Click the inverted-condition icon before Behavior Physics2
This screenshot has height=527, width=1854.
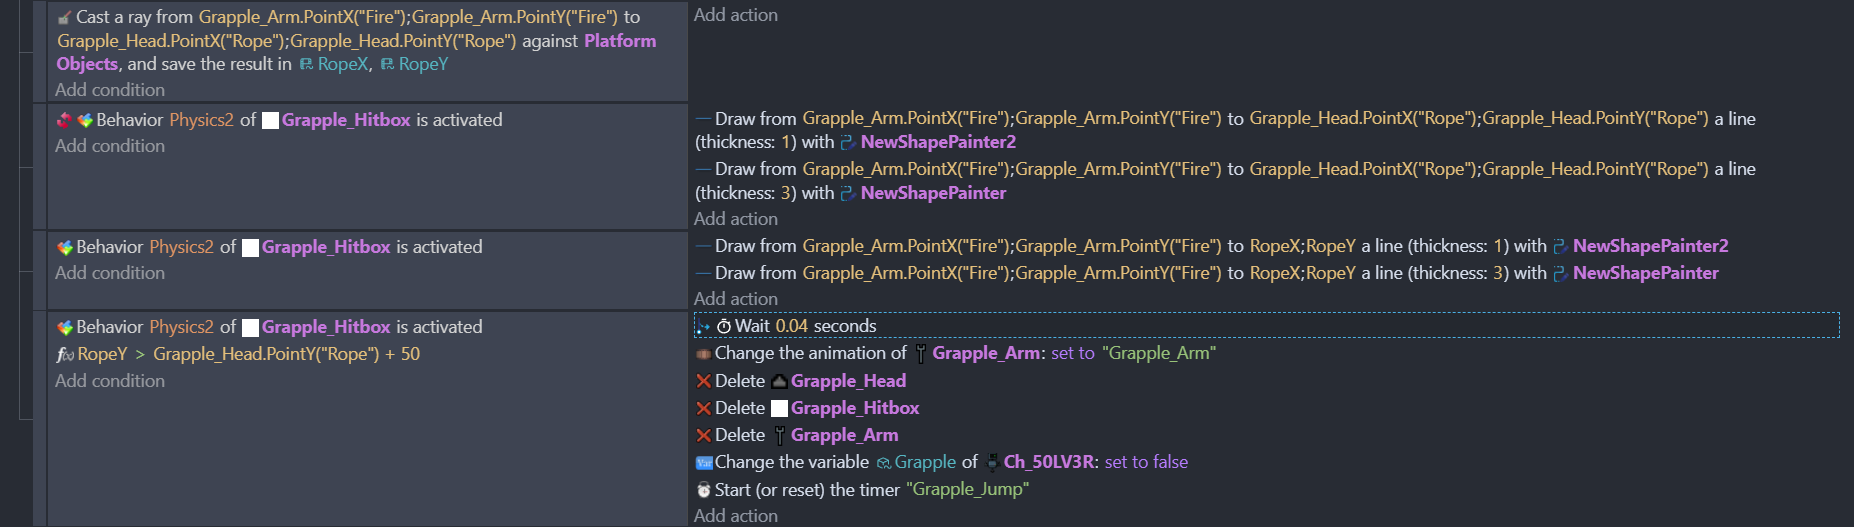coord(65,120)
